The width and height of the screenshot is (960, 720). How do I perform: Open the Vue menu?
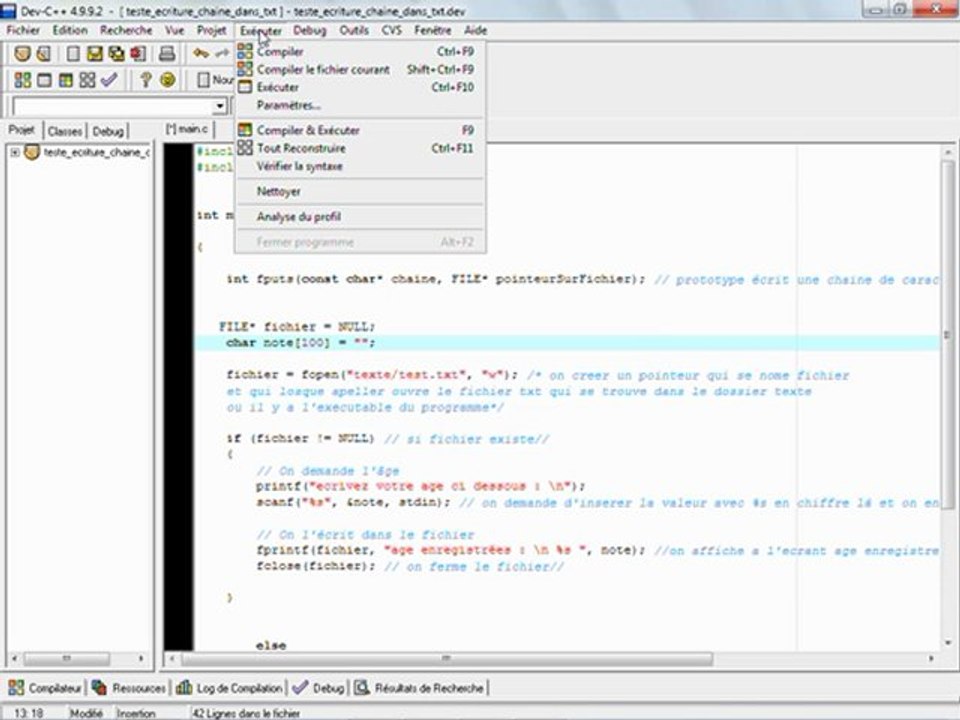(x=174, y=30)
